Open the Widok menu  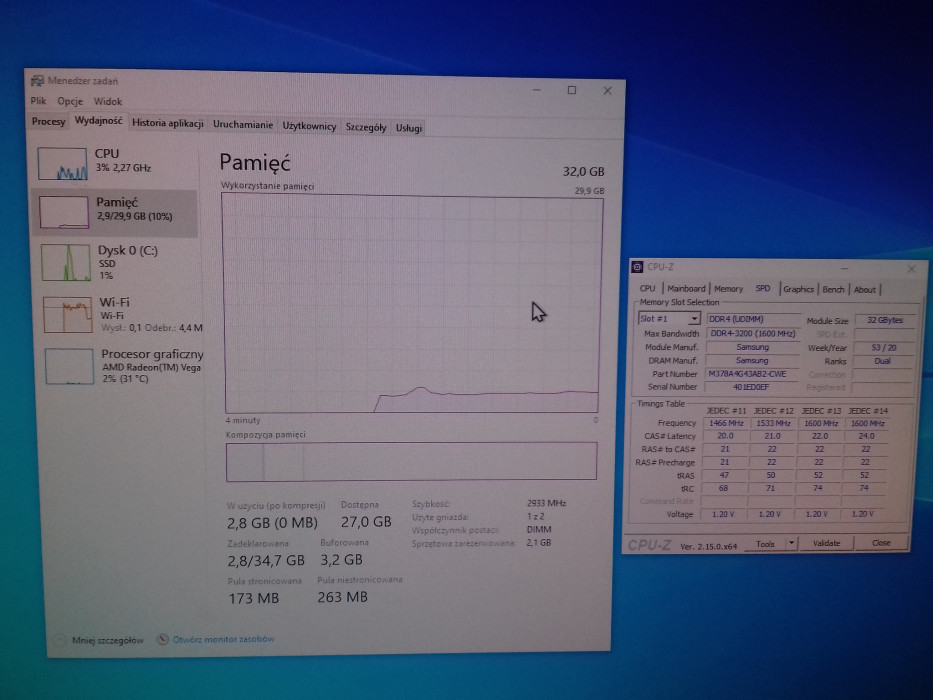pyautogui.click(x=108, y=102)
